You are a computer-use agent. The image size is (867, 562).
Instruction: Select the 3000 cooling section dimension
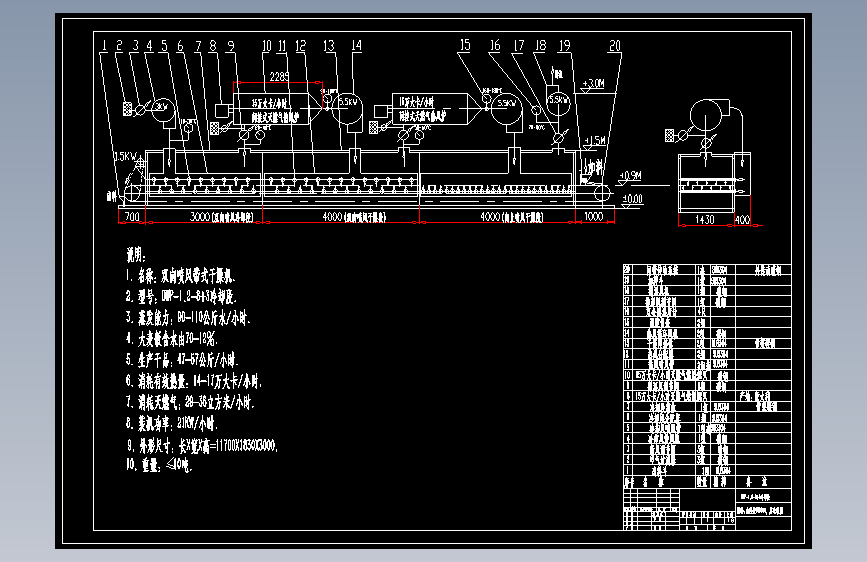click(221, 217)
